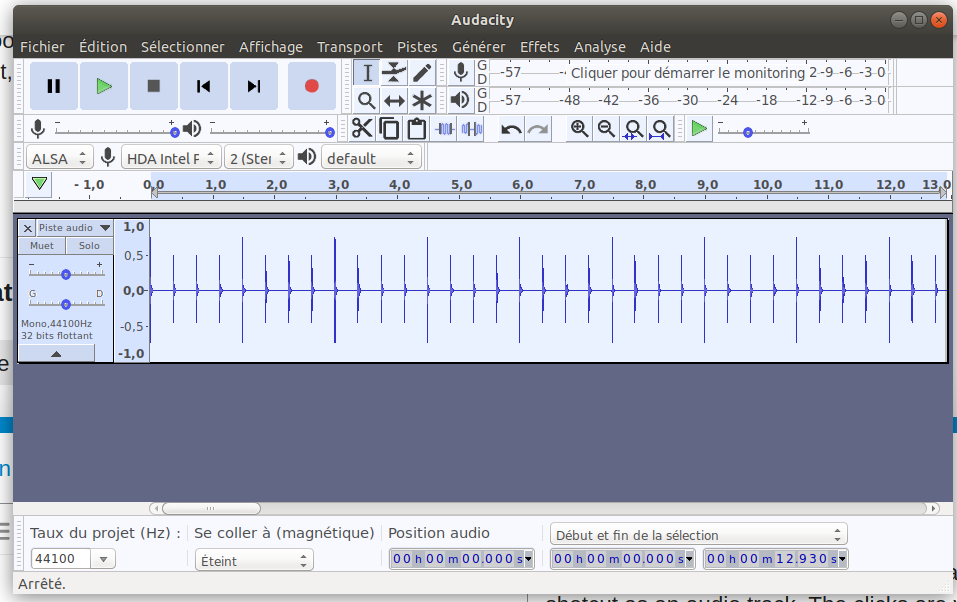This screenshot has width=957, height=602.
Task: Open the Sélectionner menu
Action: (x=182, y=47)
